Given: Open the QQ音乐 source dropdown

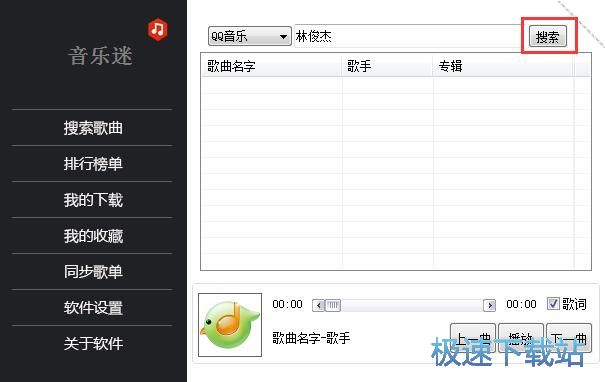Looking at the screenshot, I should click(x=250, y=36).
